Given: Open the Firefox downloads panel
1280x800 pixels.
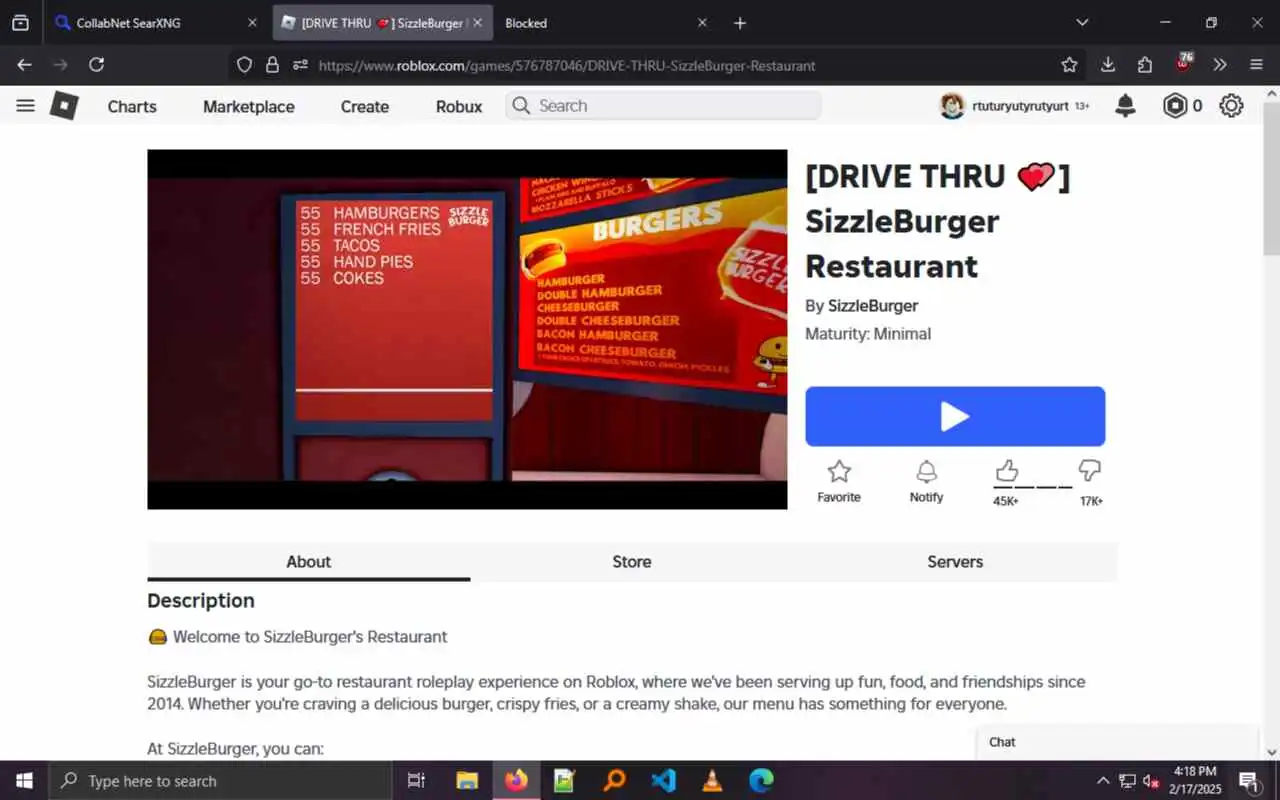Looking at the screenshot, I should click(1107, 65).
